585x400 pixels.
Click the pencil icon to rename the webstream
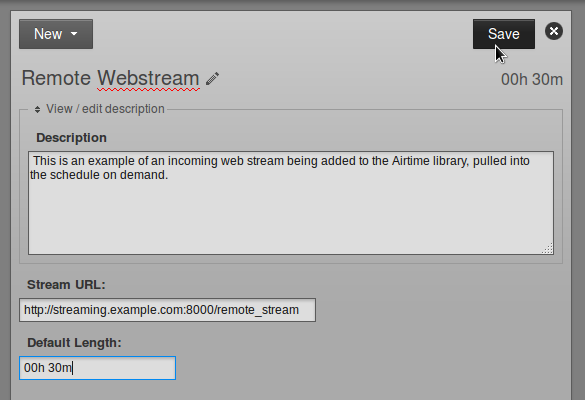coord(212,79)
